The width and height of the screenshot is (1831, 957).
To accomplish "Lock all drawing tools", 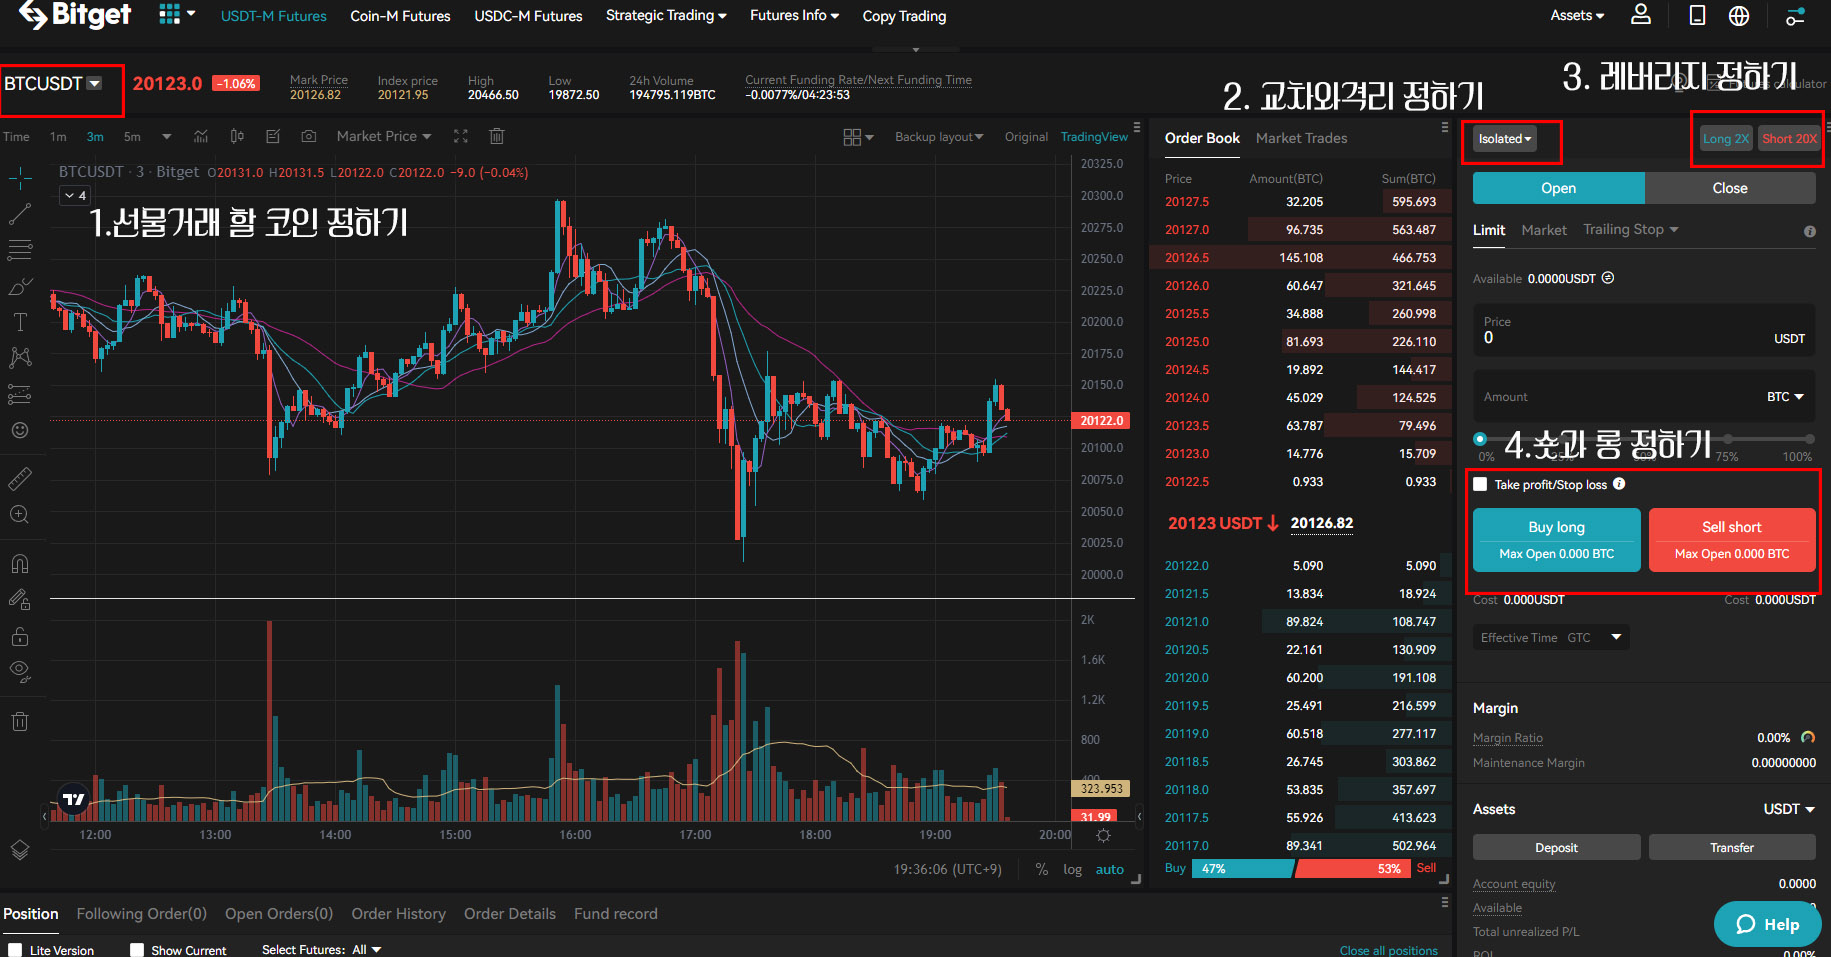I will (x=20, y=636).
